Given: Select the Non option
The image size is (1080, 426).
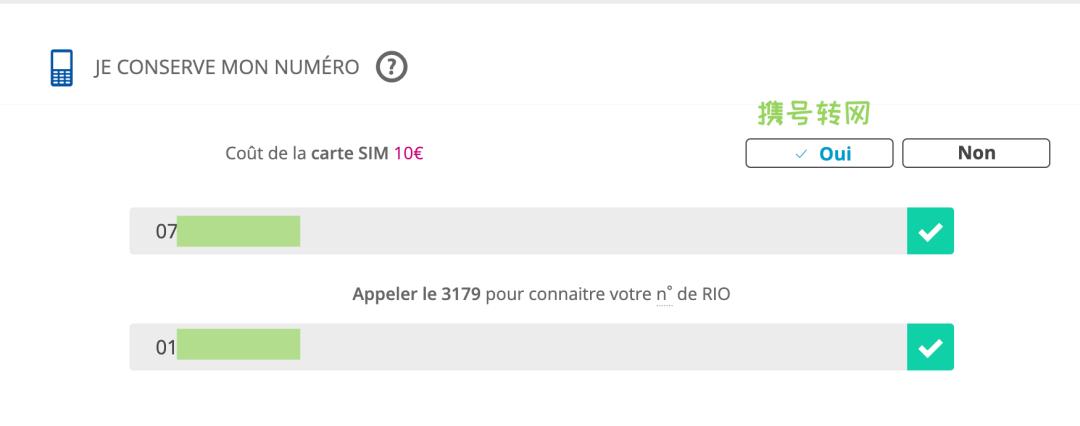Looking at the screenshot, I should 976,153.
